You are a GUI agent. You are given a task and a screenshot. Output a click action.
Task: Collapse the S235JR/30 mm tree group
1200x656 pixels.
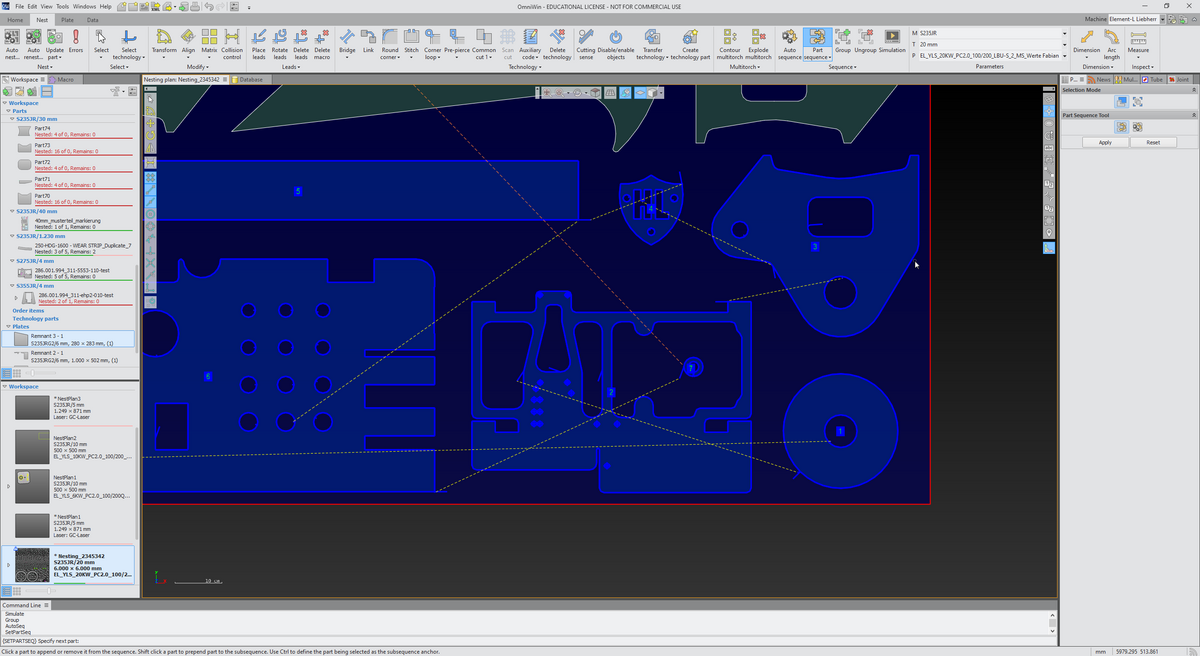click(x=11, y=119)
